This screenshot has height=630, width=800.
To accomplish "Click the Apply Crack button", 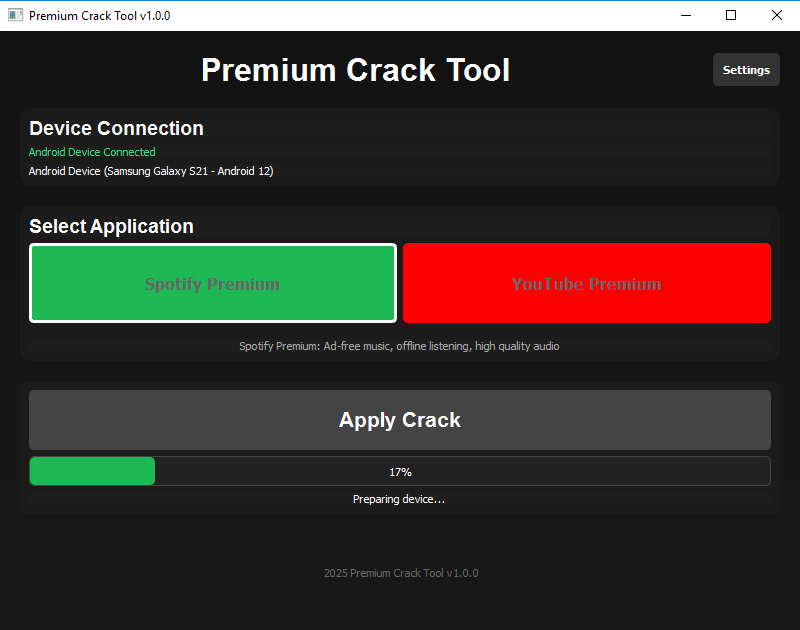I will 399,420.
